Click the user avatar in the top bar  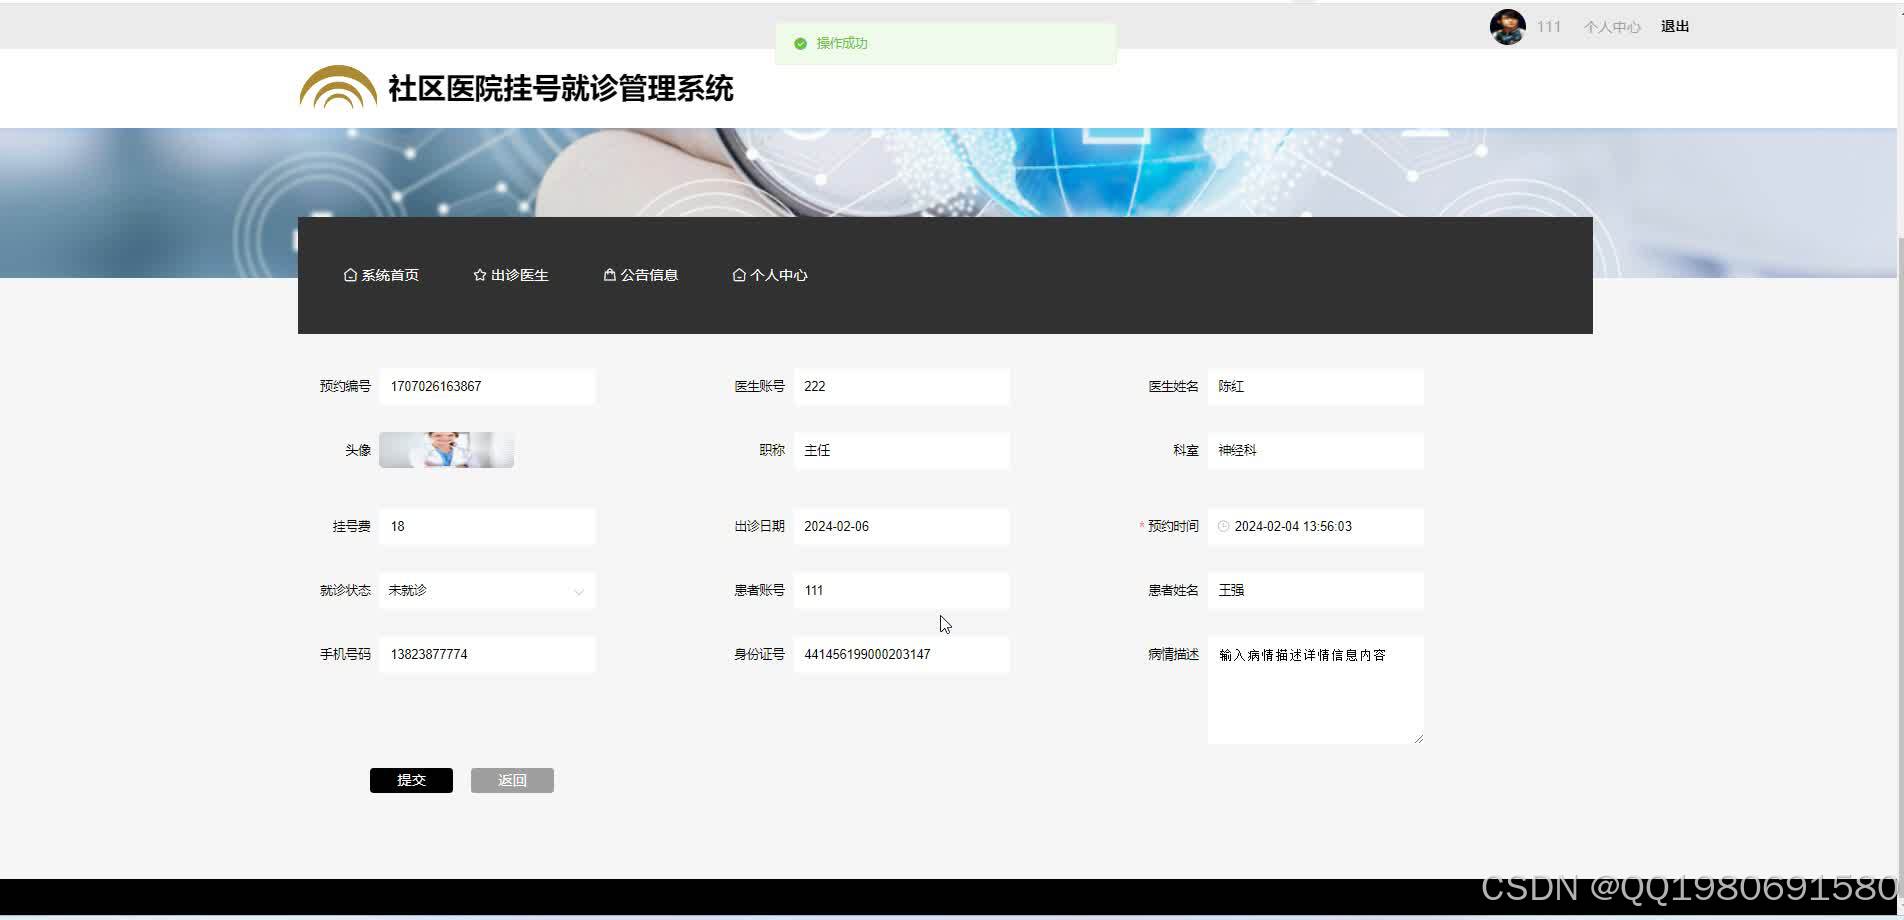[x=1506, y=26]
